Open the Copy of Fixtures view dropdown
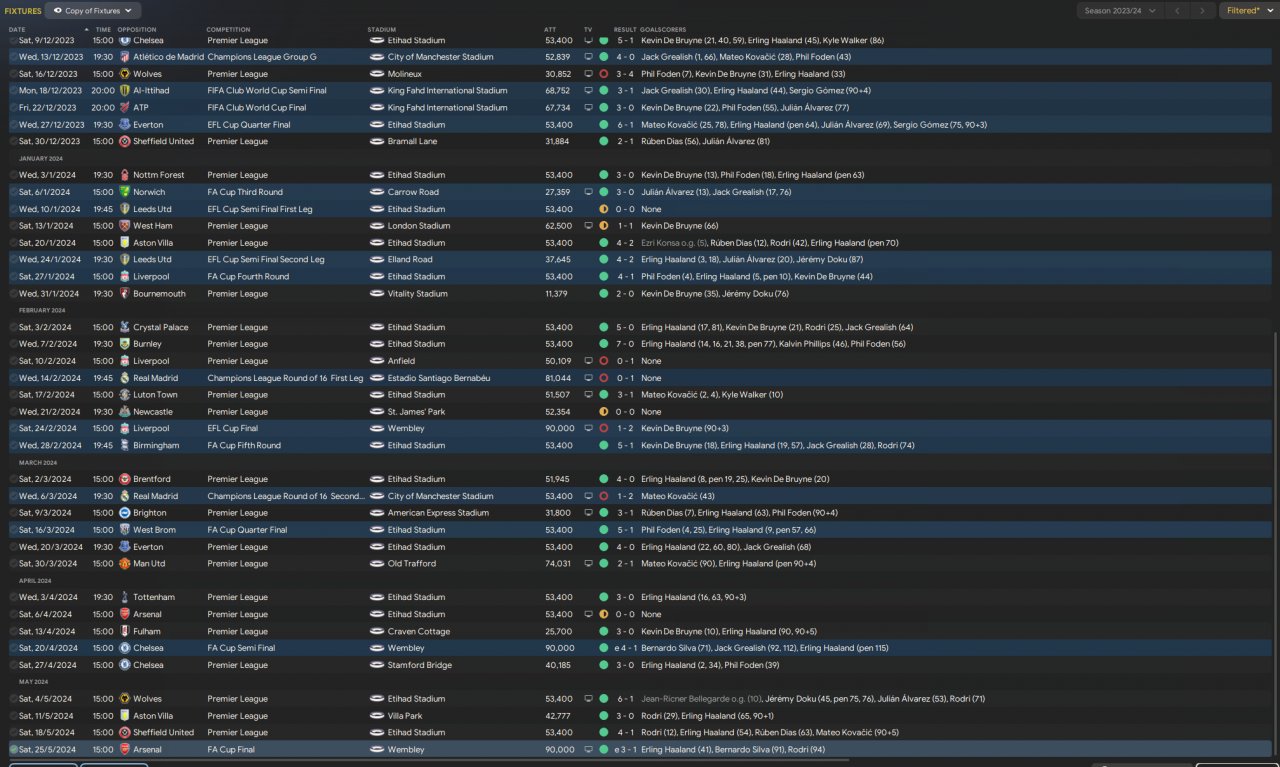 point(91,11)
